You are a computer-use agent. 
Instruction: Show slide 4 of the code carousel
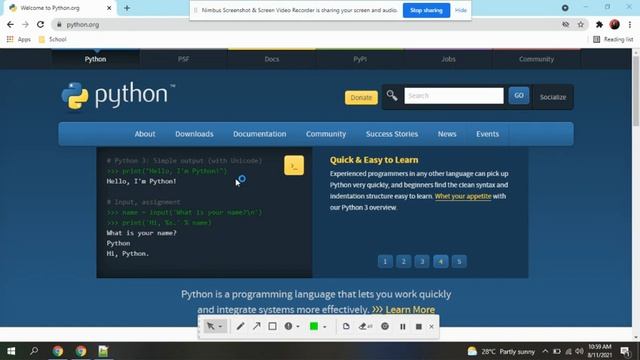click(440, 261)
